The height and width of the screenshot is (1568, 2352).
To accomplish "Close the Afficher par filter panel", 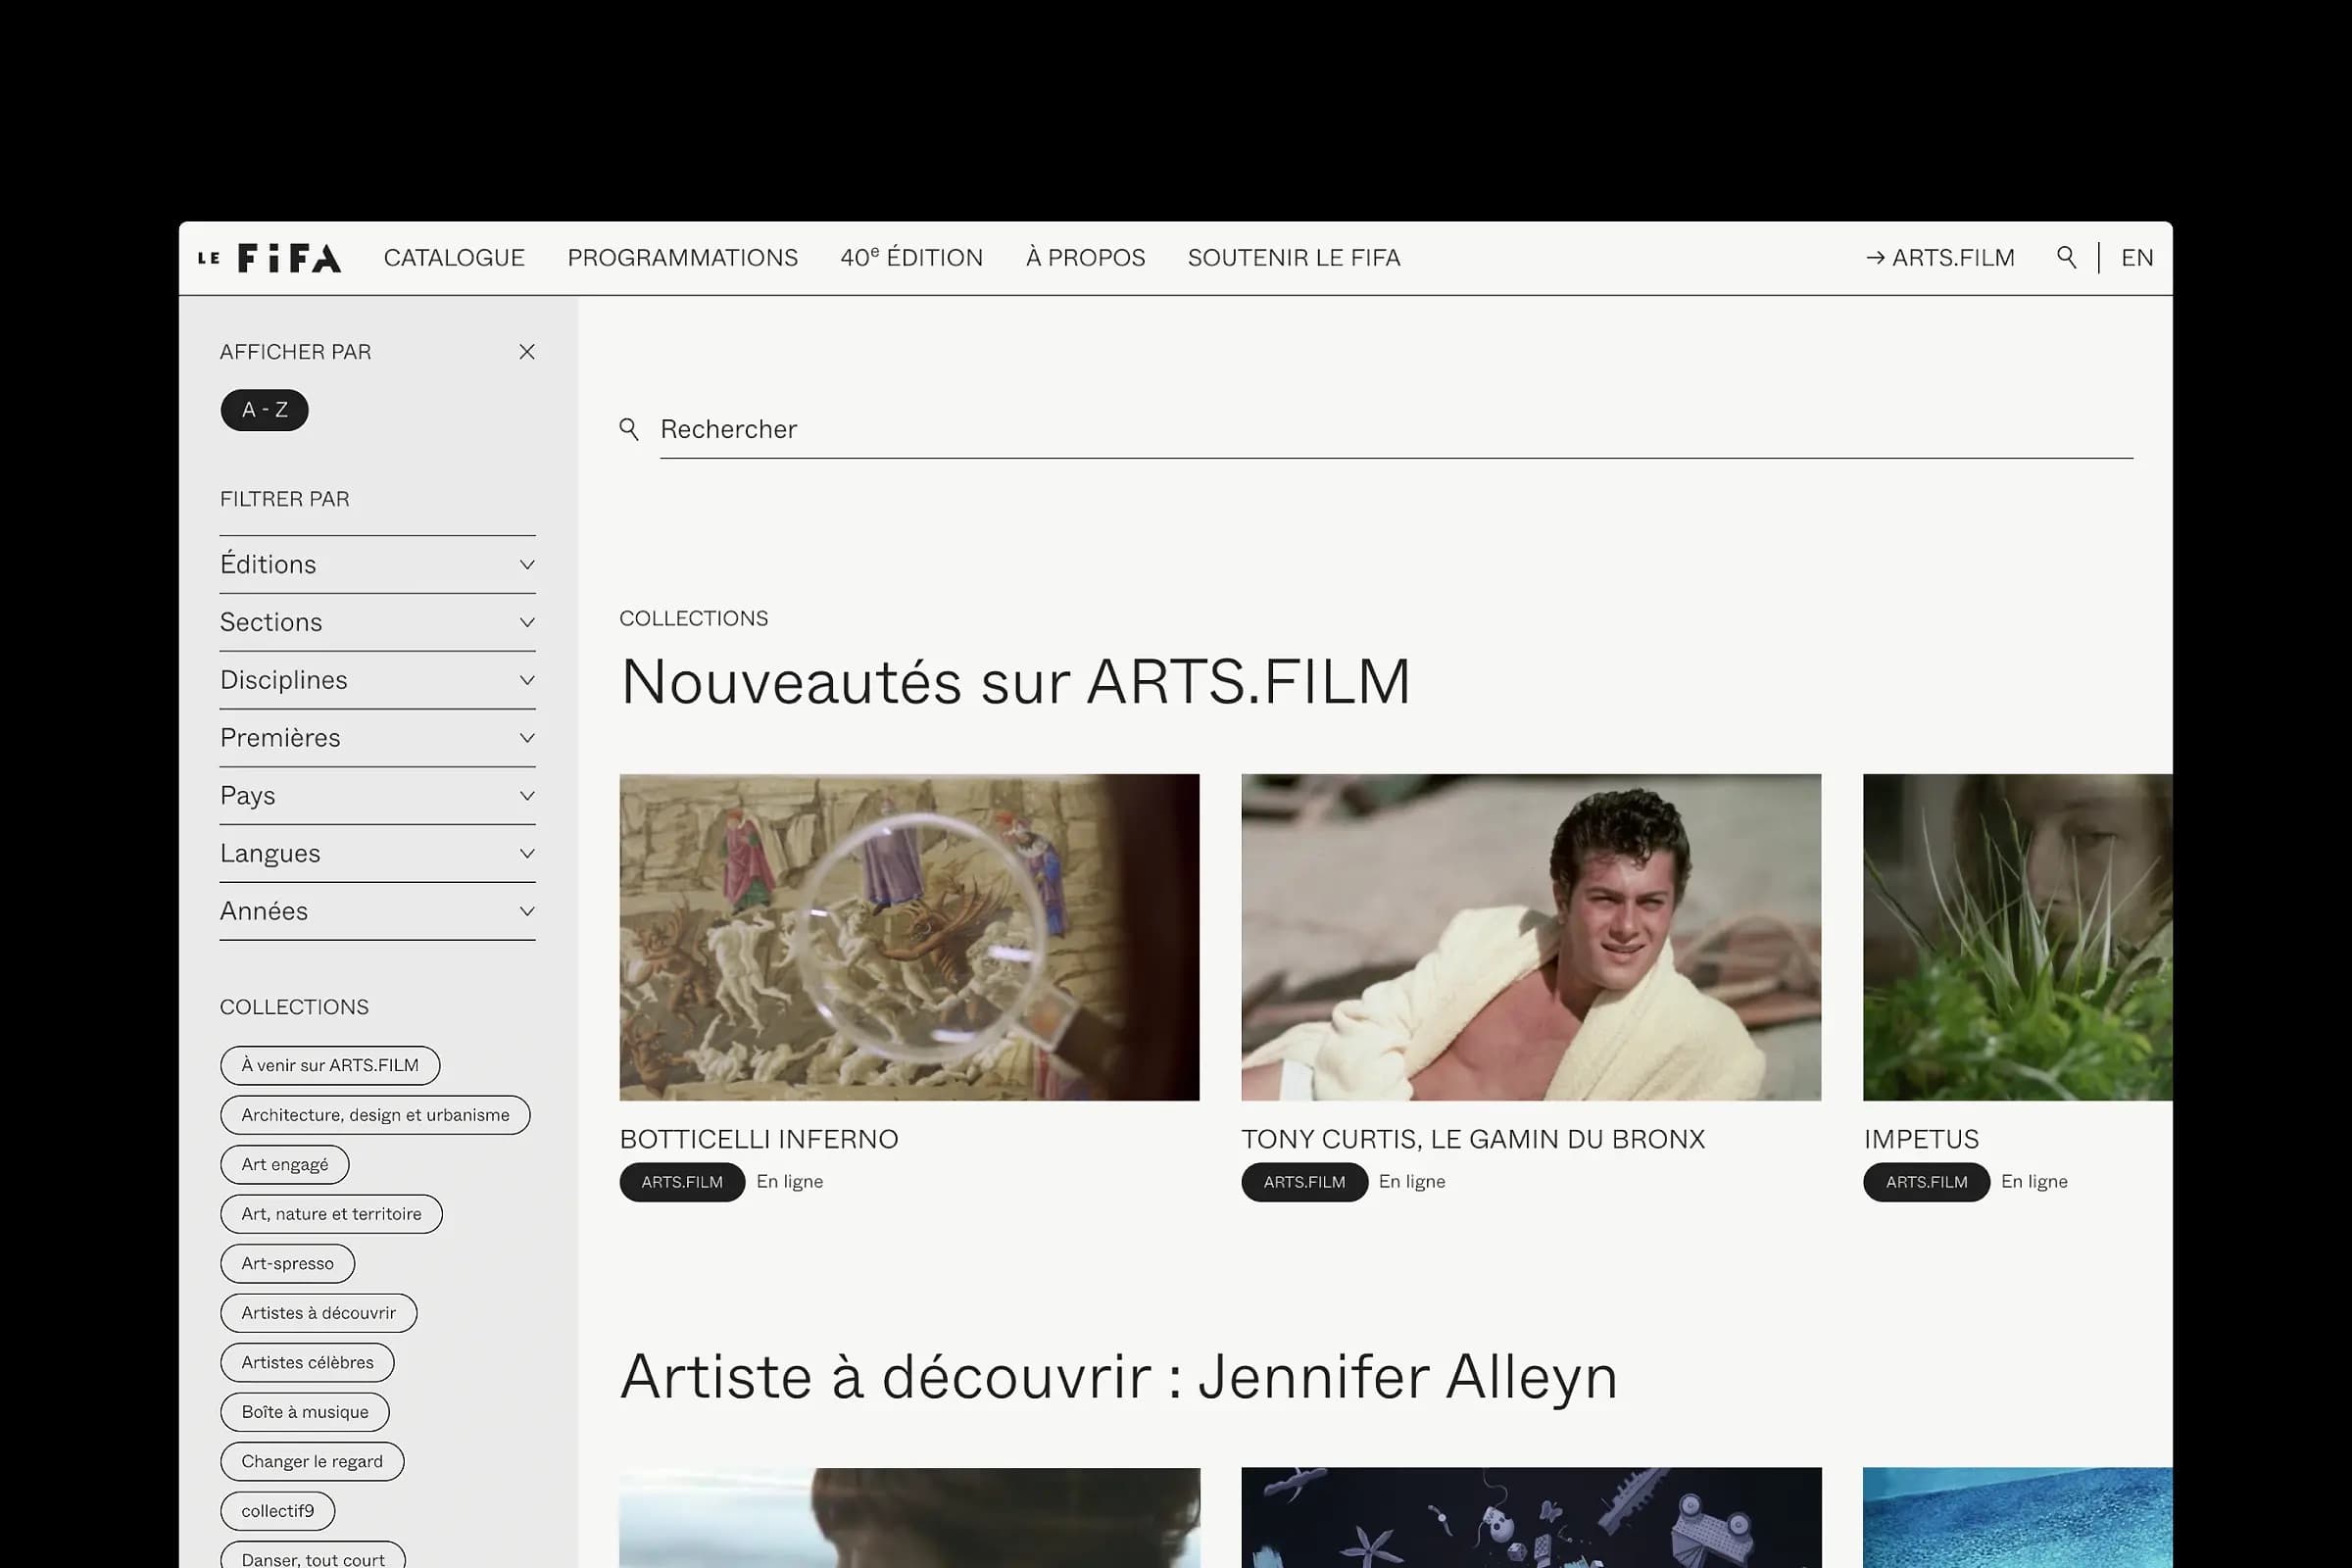I will [527, 352].
